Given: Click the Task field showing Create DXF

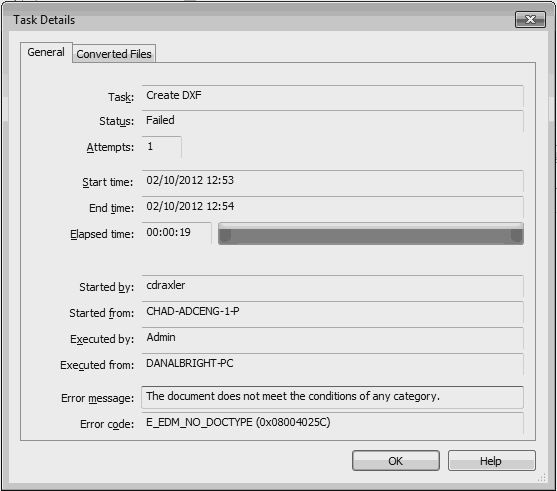Looking at the screenshot, I should [332, 97].
